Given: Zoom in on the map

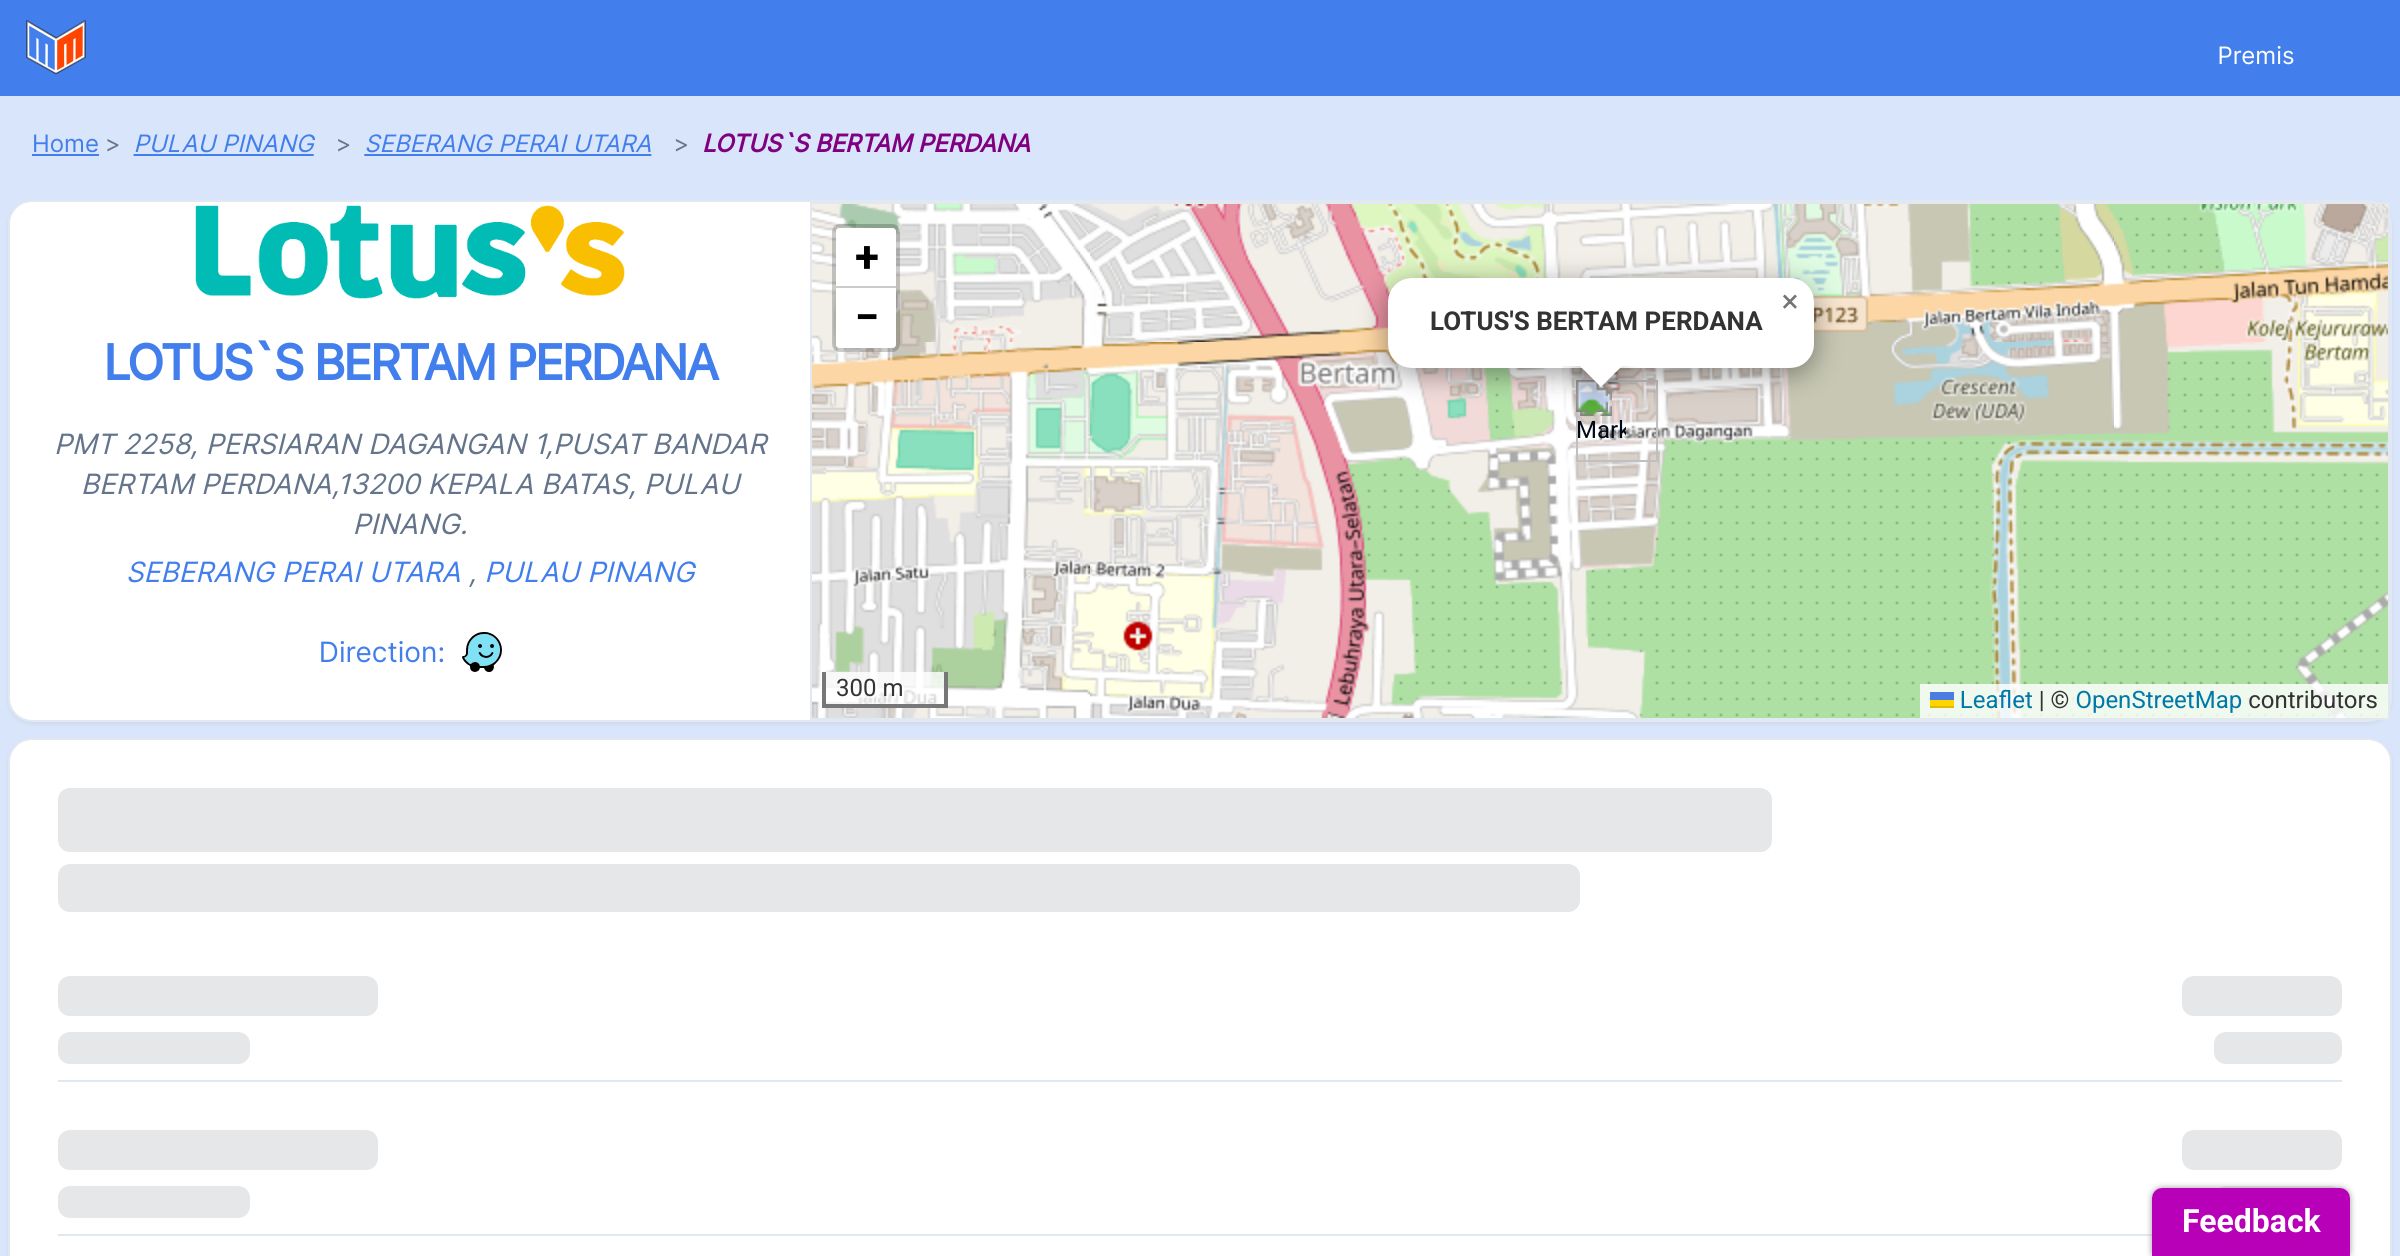Looking at the screenshot, I should 866,258.
